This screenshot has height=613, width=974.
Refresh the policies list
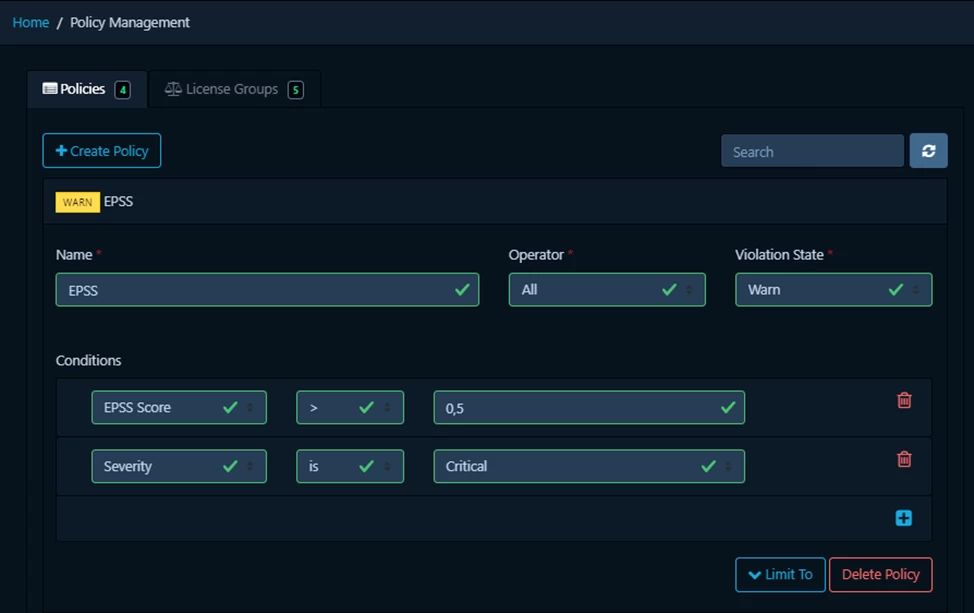tap(929, 150)
